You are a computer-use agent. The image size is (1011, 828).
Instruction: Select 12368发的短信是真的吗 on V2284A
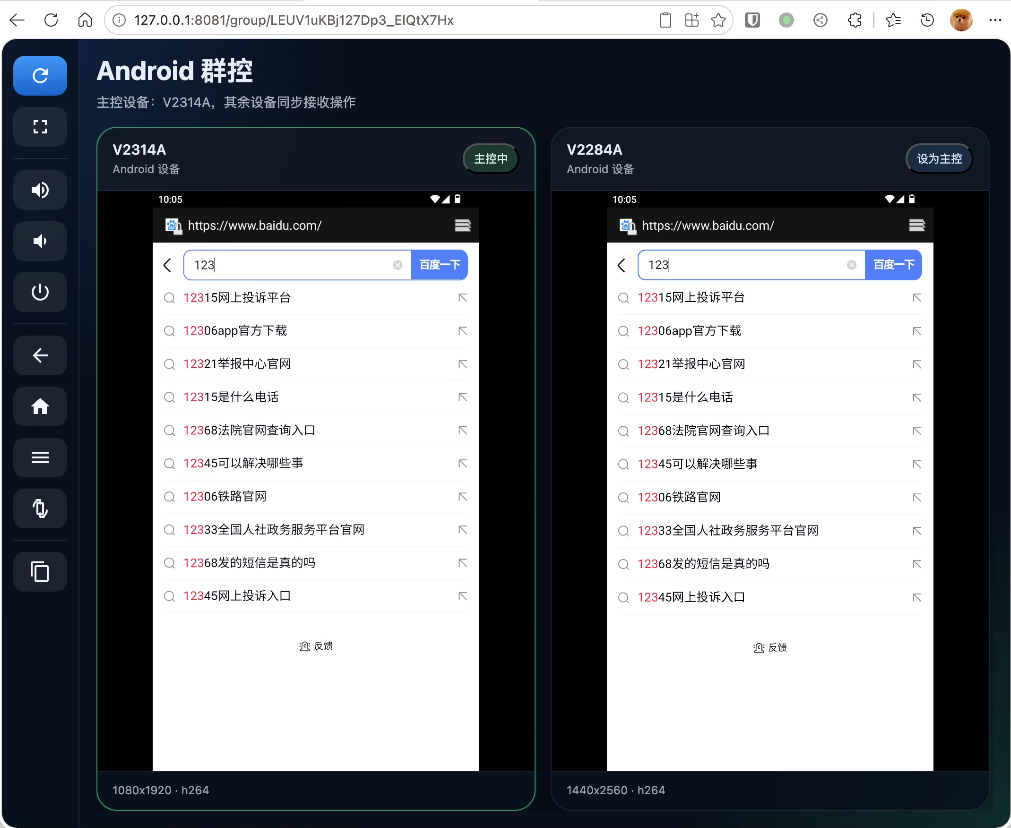pos(770,564)
